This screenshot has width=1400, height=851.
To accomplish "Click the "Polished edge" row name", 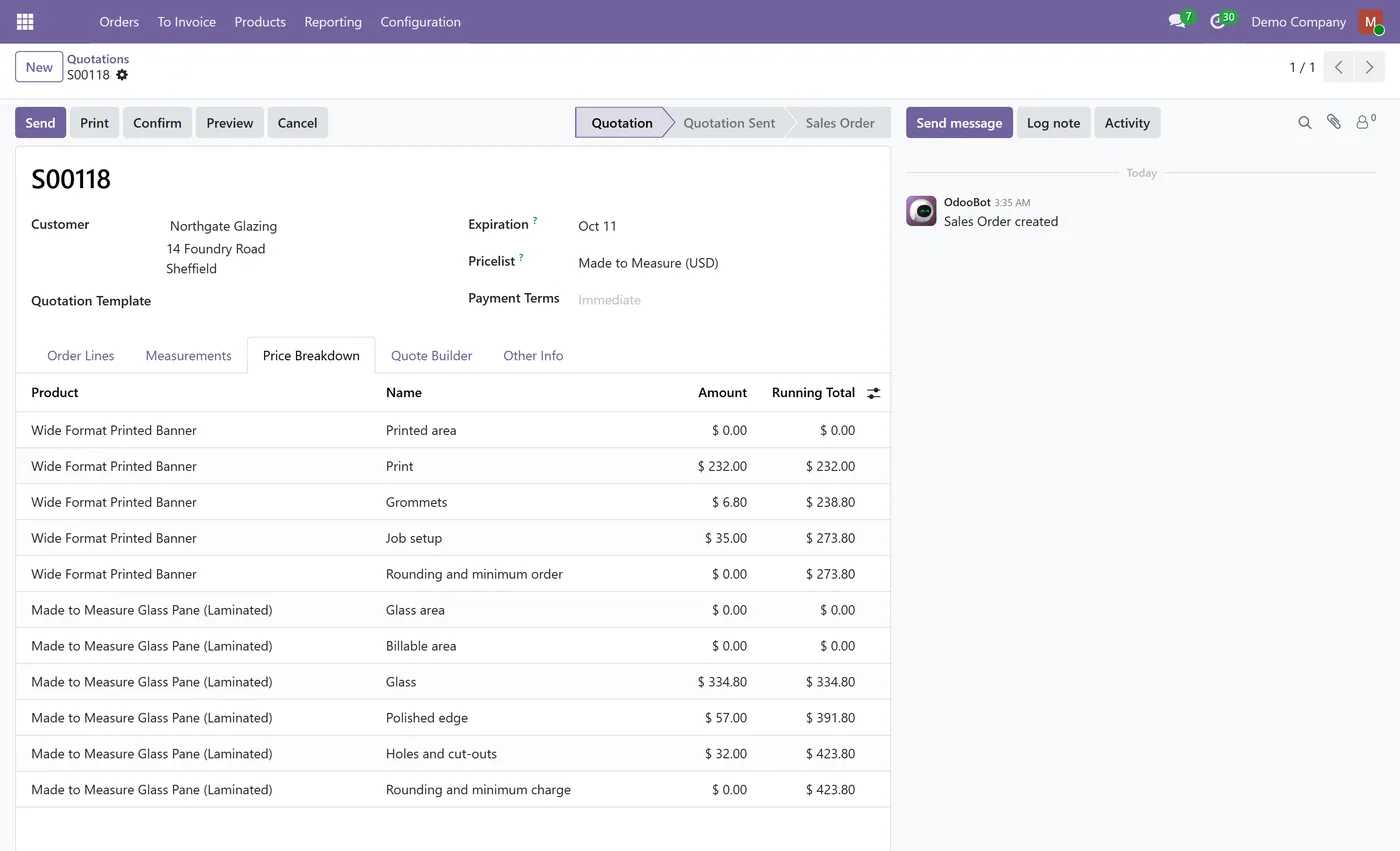I will coord(427,718).
